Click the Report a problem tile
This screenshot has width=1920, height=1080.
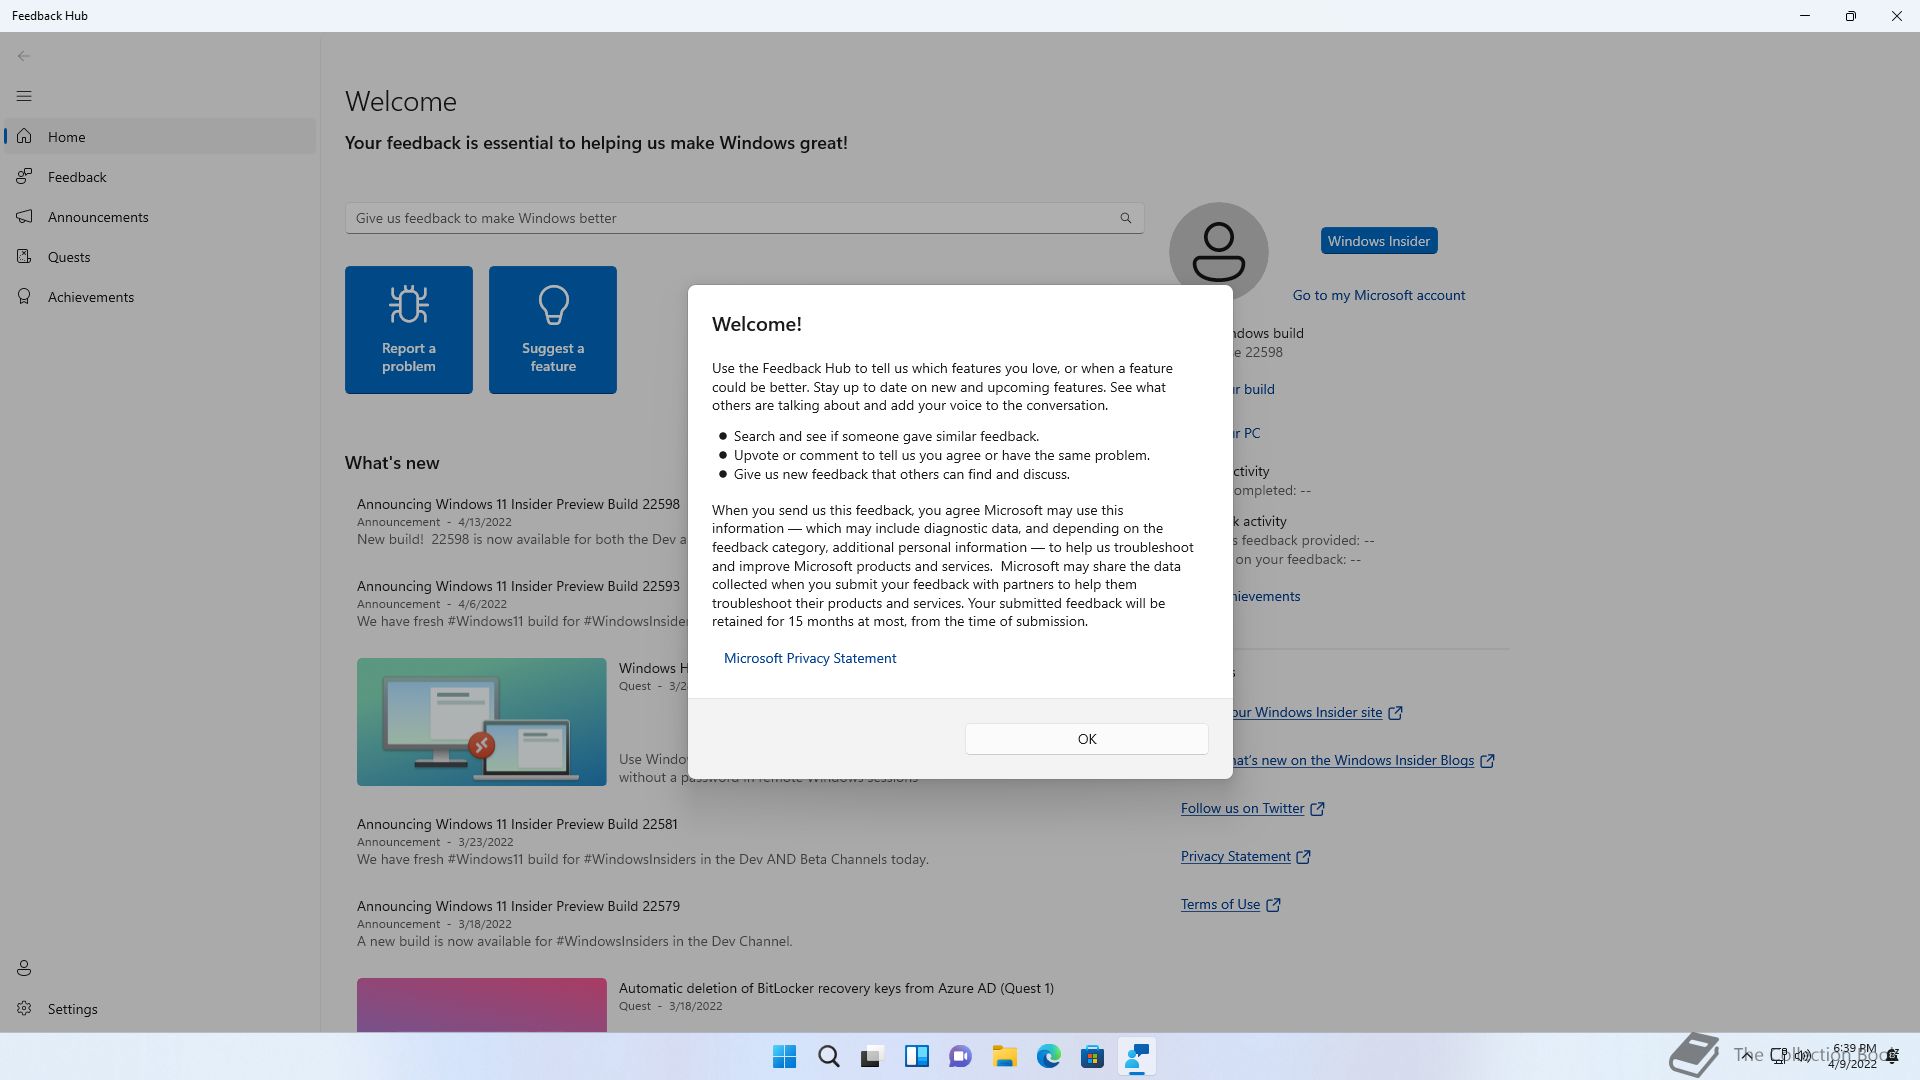[409, 330]
